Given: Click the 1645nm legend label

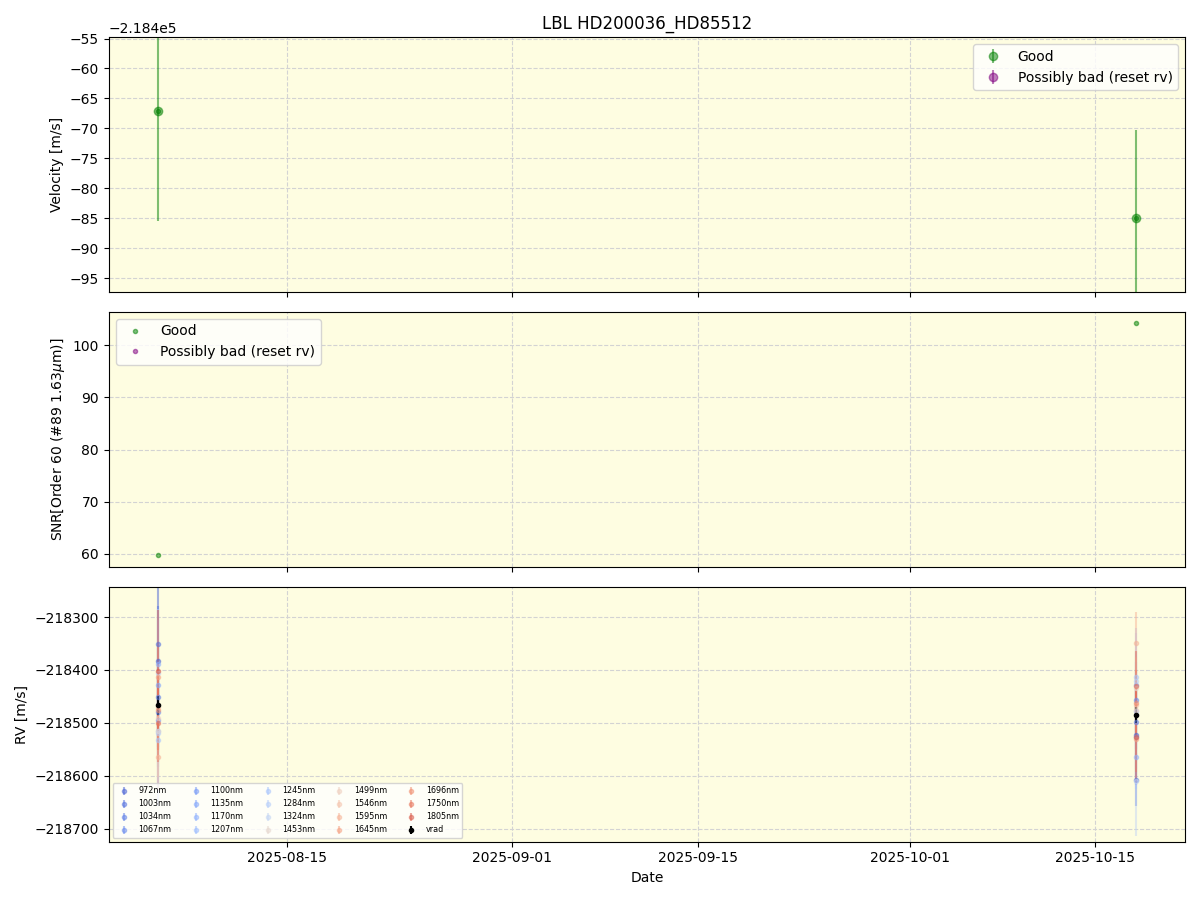Looking at the screenshot, I should tap(370, 829).
